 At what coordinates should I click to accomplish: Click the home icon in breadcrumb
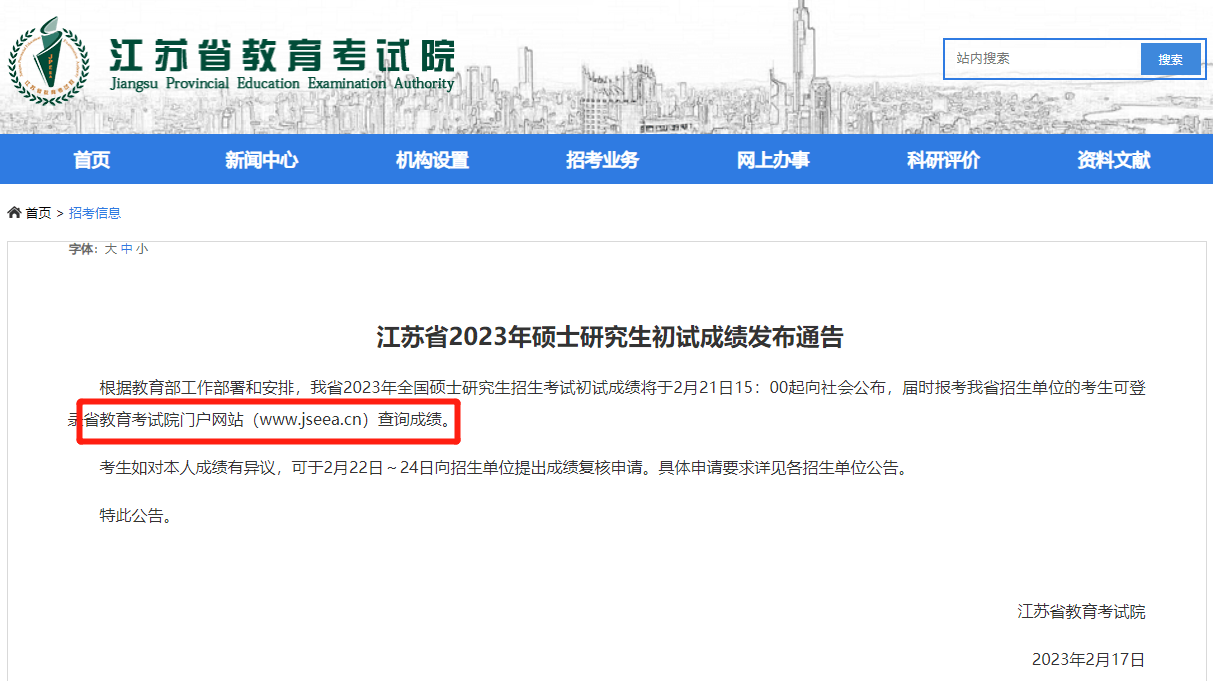tap(14, 212)
